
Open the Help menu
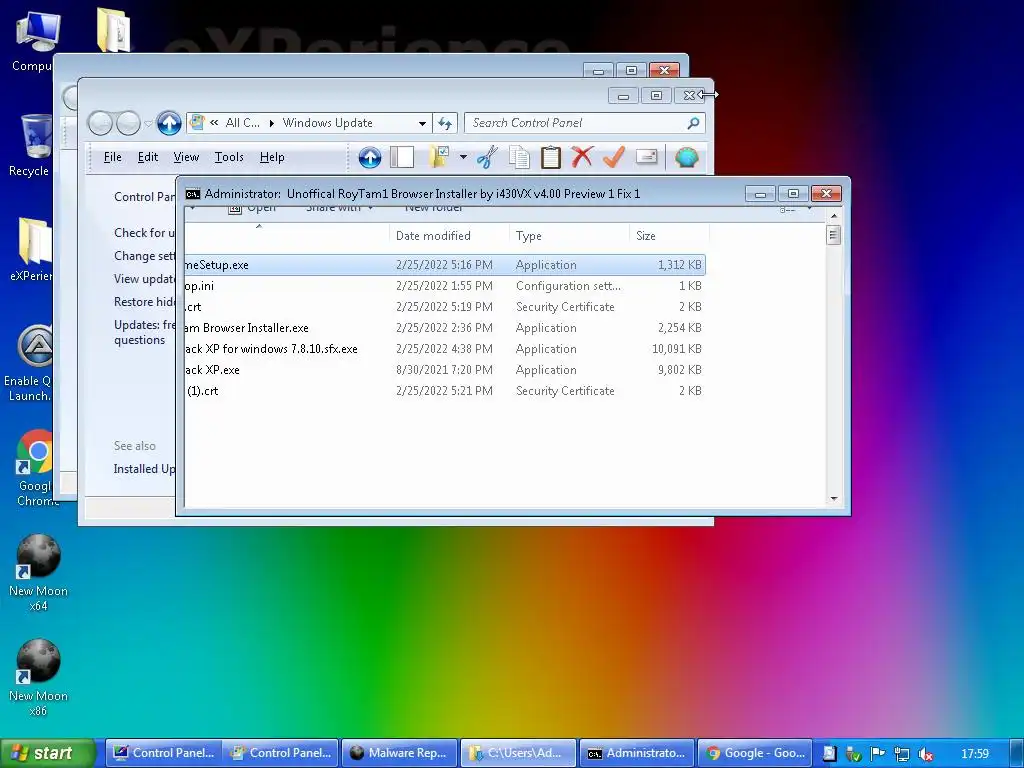tap(272, 157)
